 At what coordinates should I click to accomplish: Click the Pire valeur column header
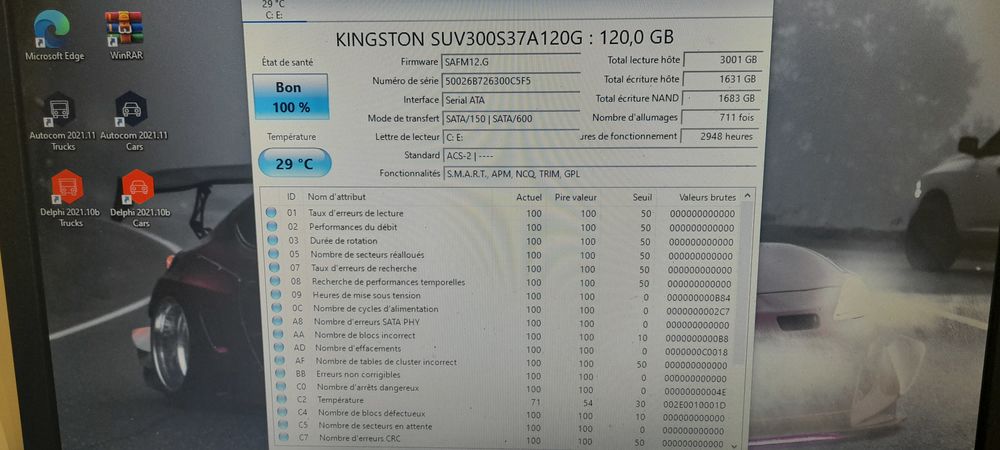pos(576,198)
